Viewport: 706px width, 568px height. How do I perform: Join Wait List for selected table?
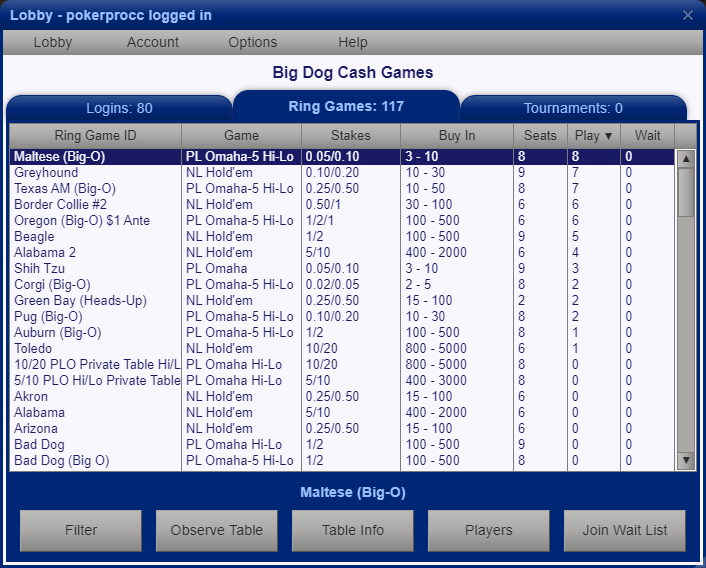[625, 530]
